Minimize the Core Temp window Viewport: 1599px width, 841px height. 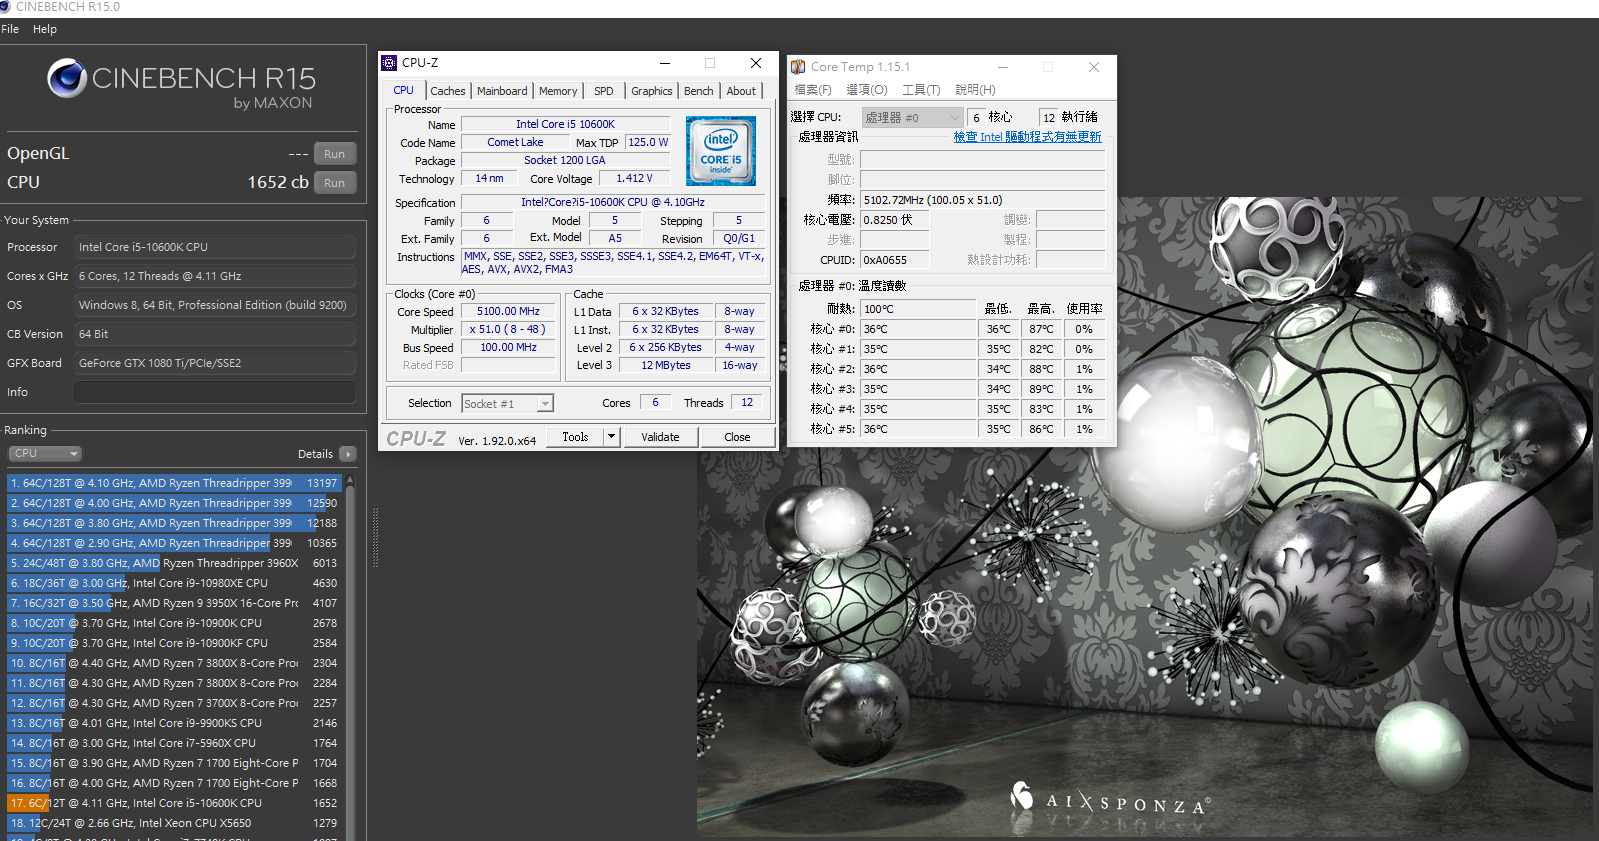pos(1003,67)
